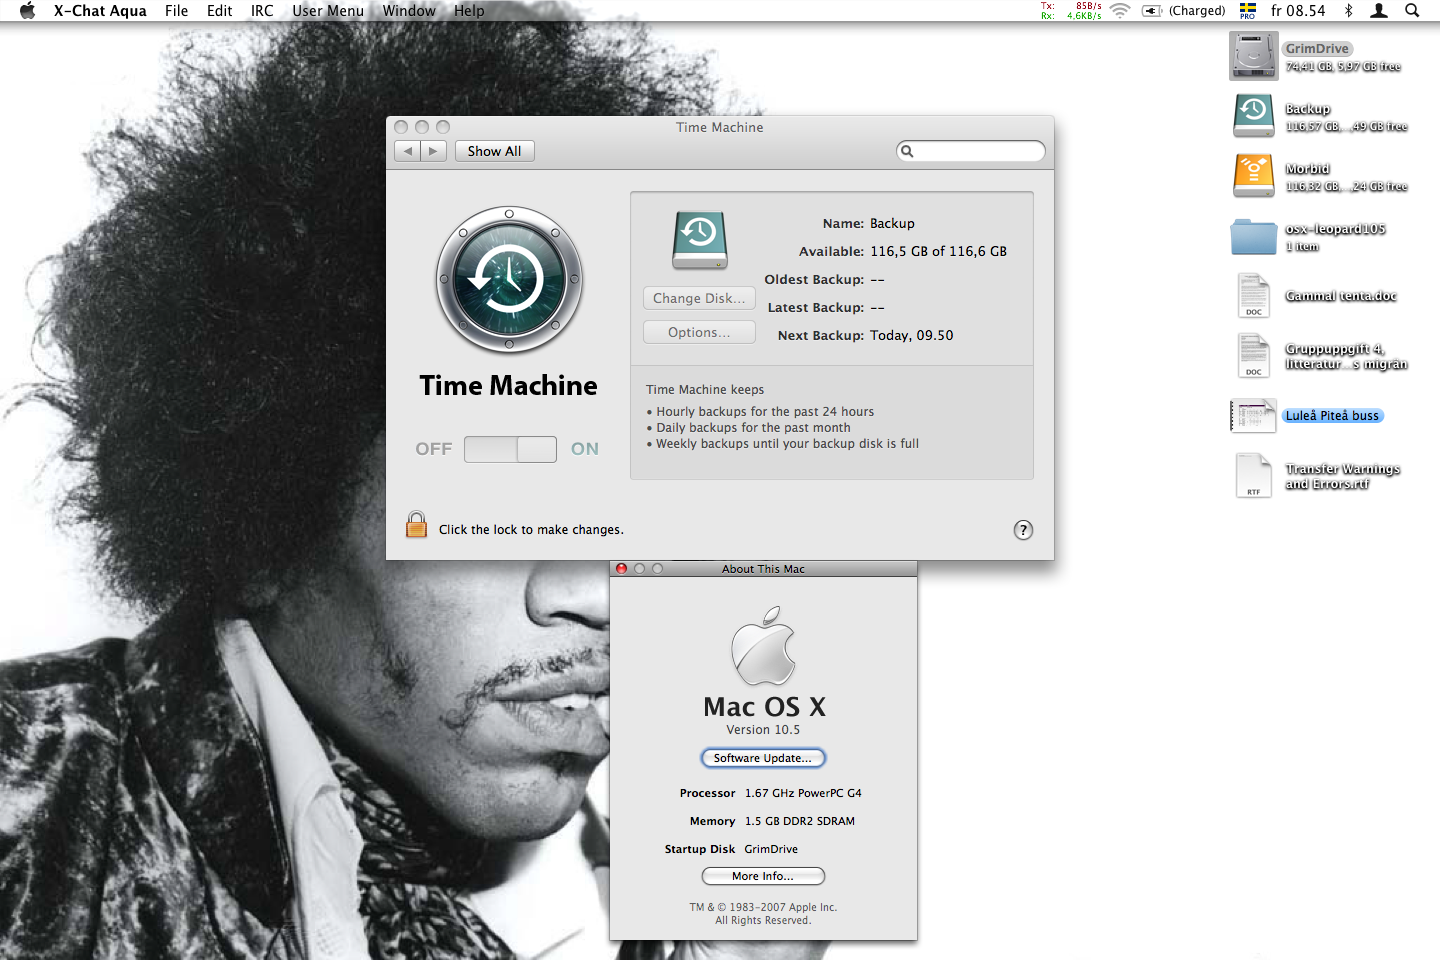Open the Bluetooth status menu

click(1348, 11)
